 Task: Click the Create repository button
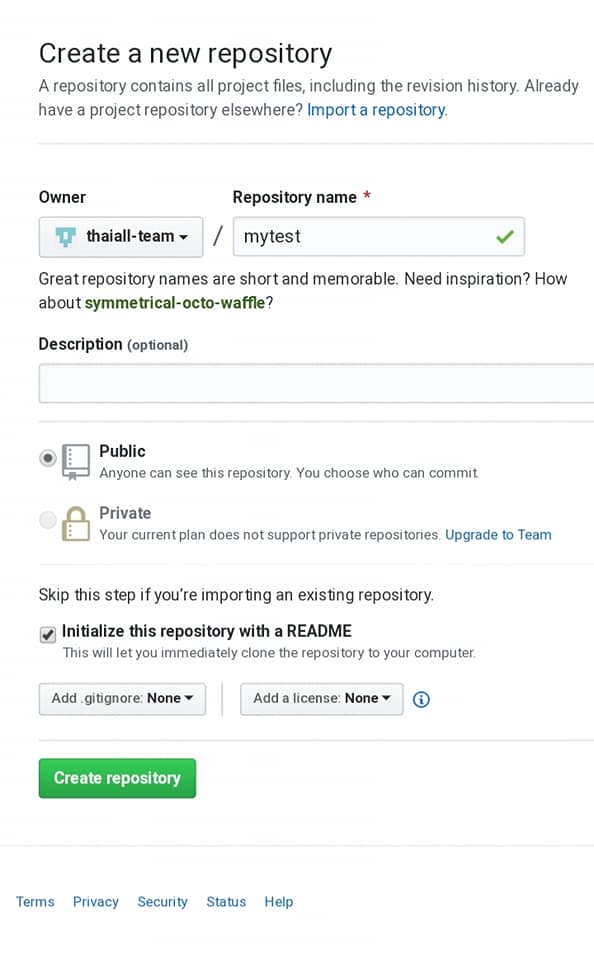pyautogui.click(x=117, y=778)
